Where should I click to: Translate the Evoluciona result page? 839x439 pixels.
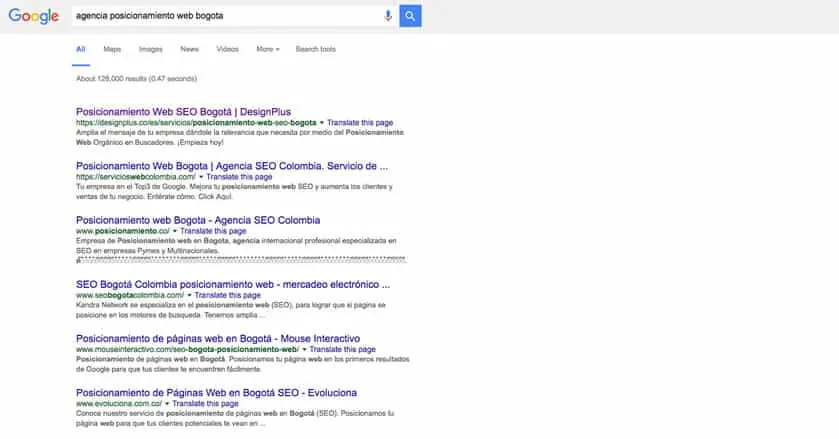point(205,404)
